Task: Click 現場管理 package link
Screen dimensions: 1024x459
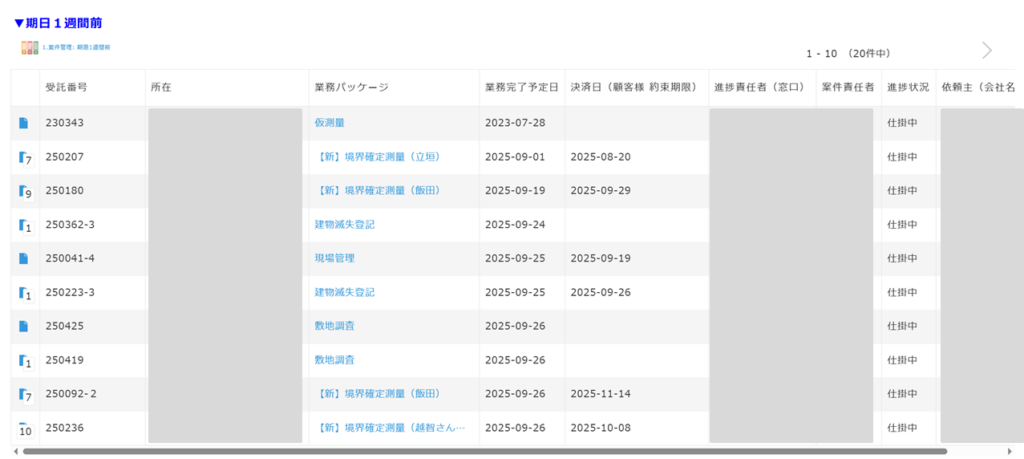Action: (x=334, y=258)
